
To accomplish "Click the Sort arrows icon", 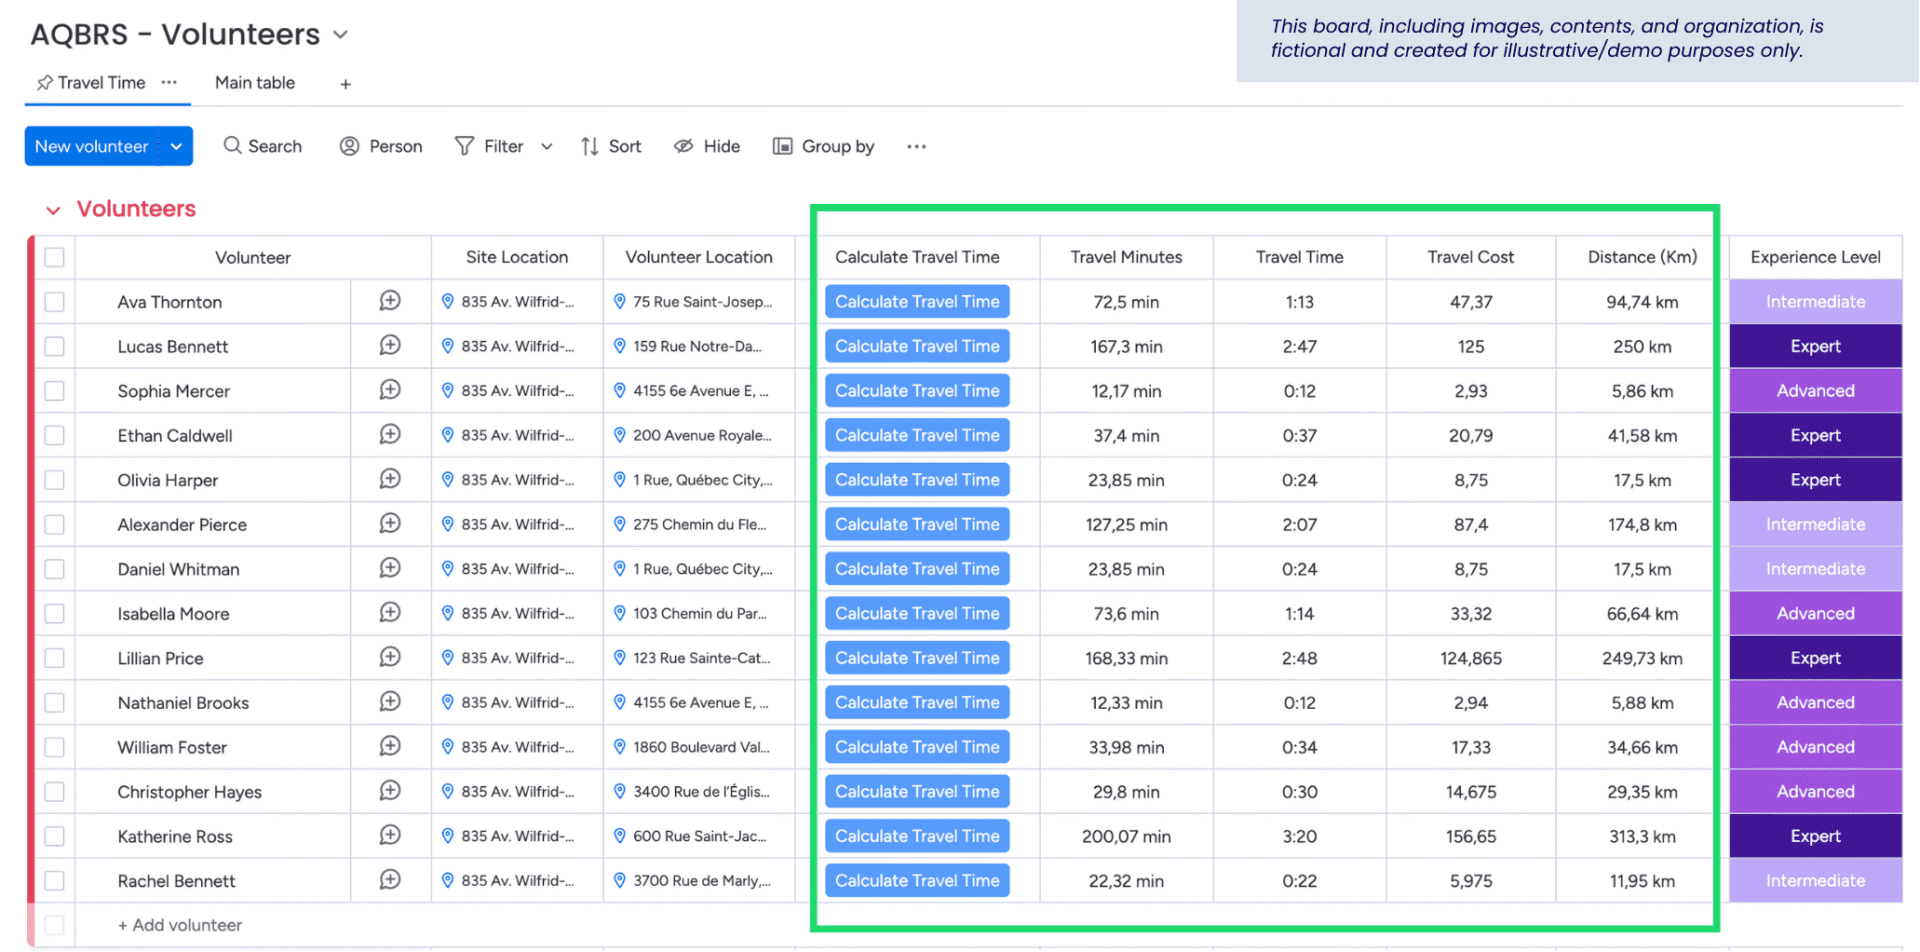I will [590, 146].
